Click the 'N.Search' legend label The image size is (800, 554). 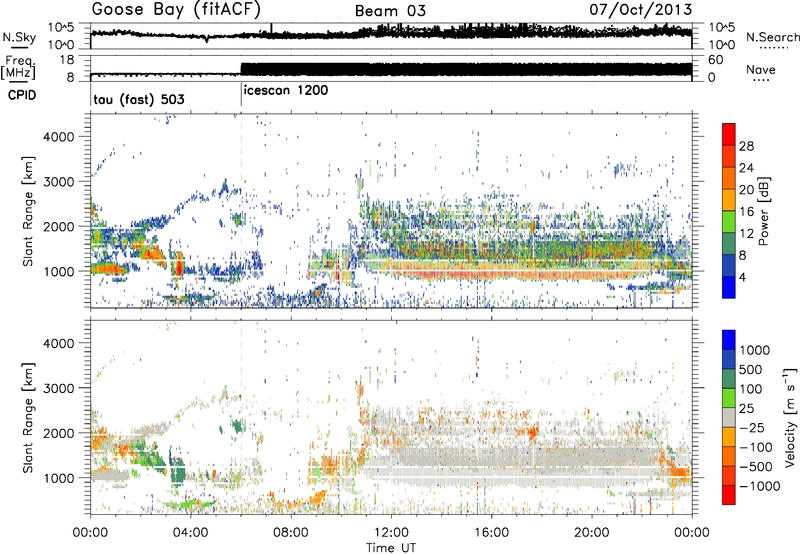tap(772, 37)
